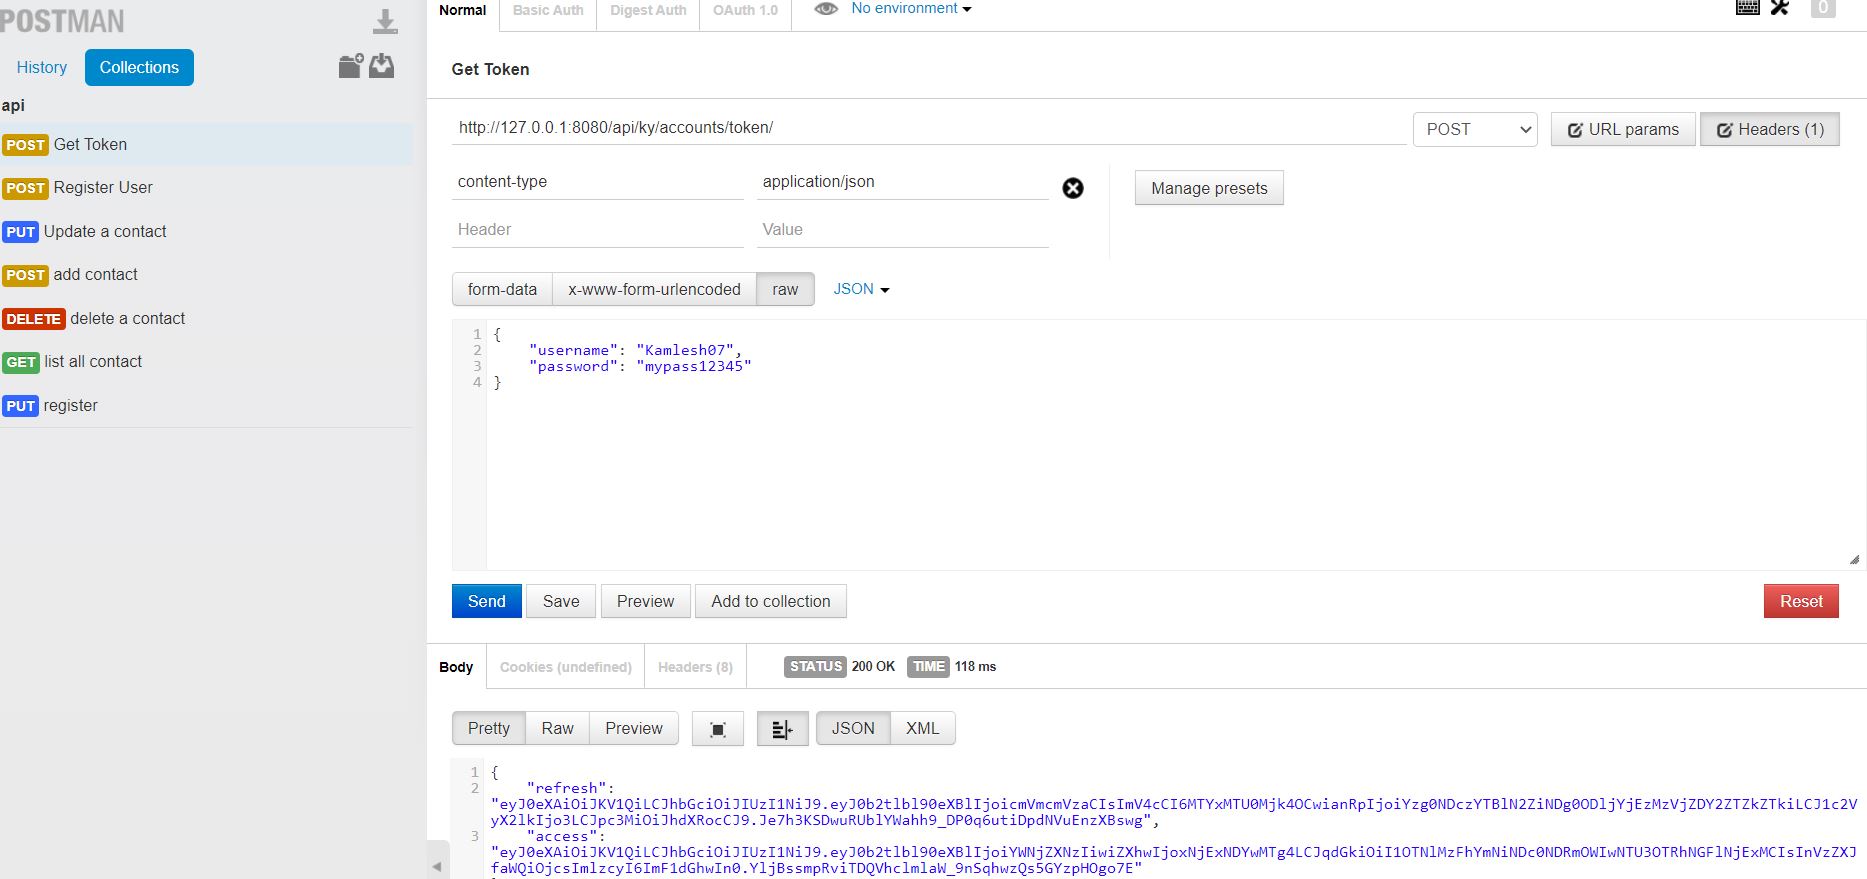This screenshot has width=1867, height=879.
Task: Select Pretty response view
Action: click(x=489, y=728)
